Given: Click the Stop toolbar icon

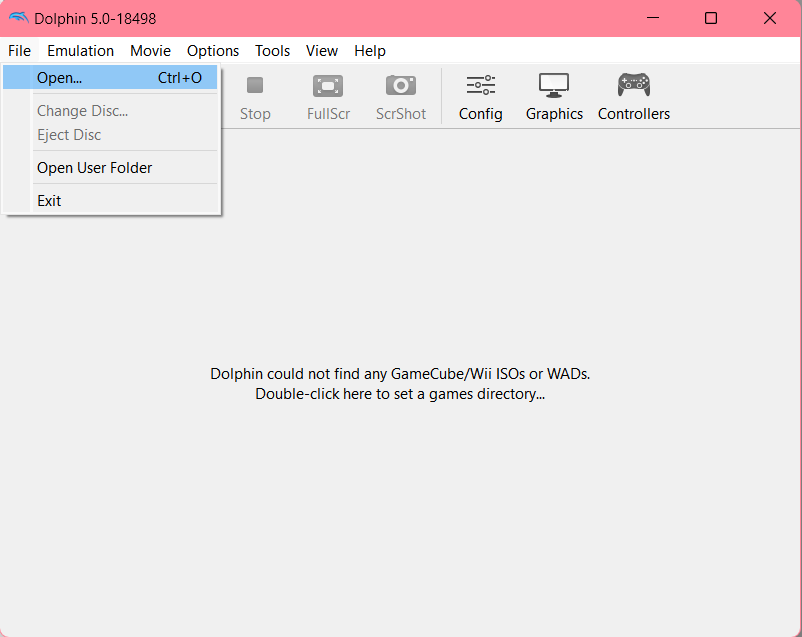Looking at the screenshot, I should [255, 85].
